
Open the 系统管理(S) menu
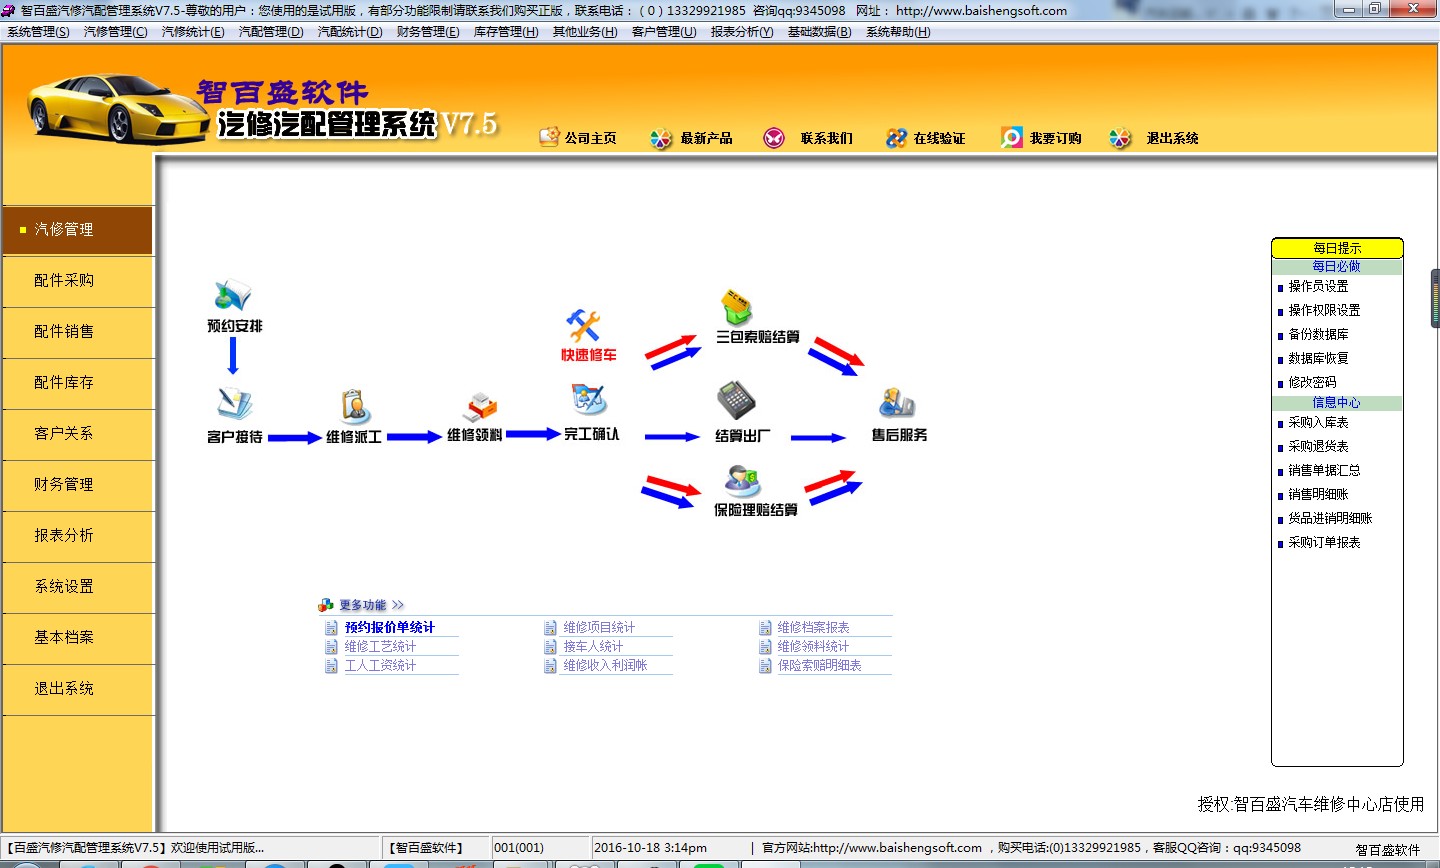(38, 32)
